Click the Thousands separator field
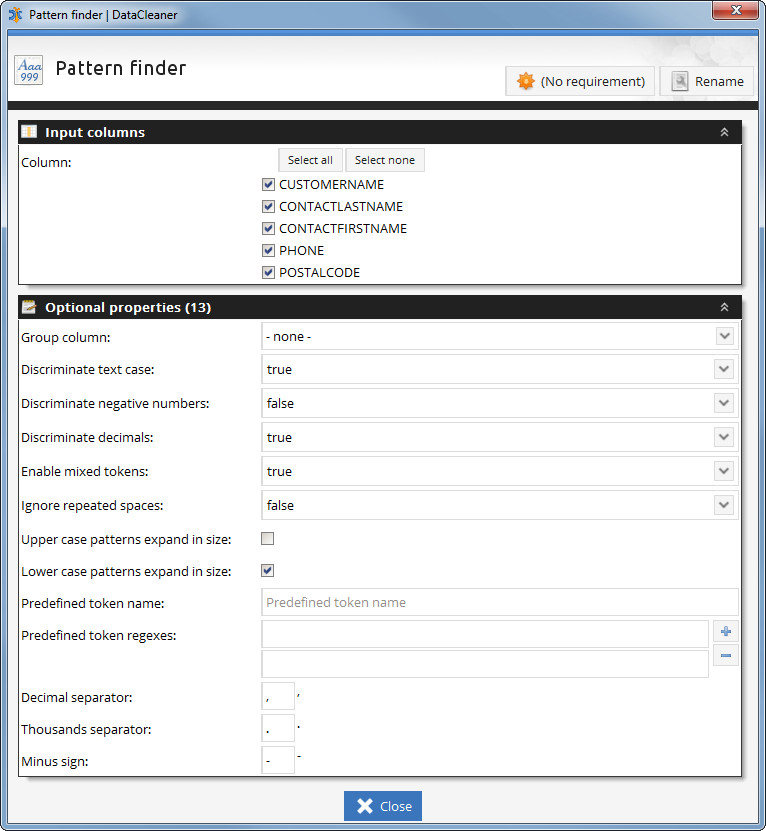This screenshot has height=831, width=766. pos(278,728)
